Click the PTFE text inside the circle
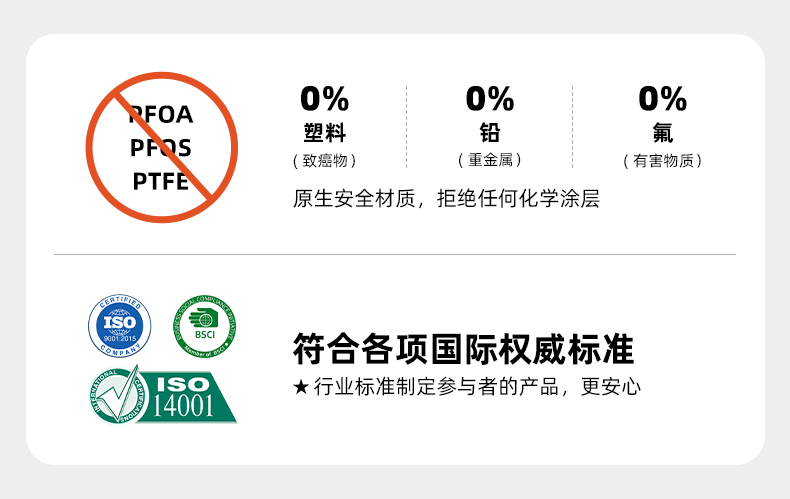 (160, 181)
